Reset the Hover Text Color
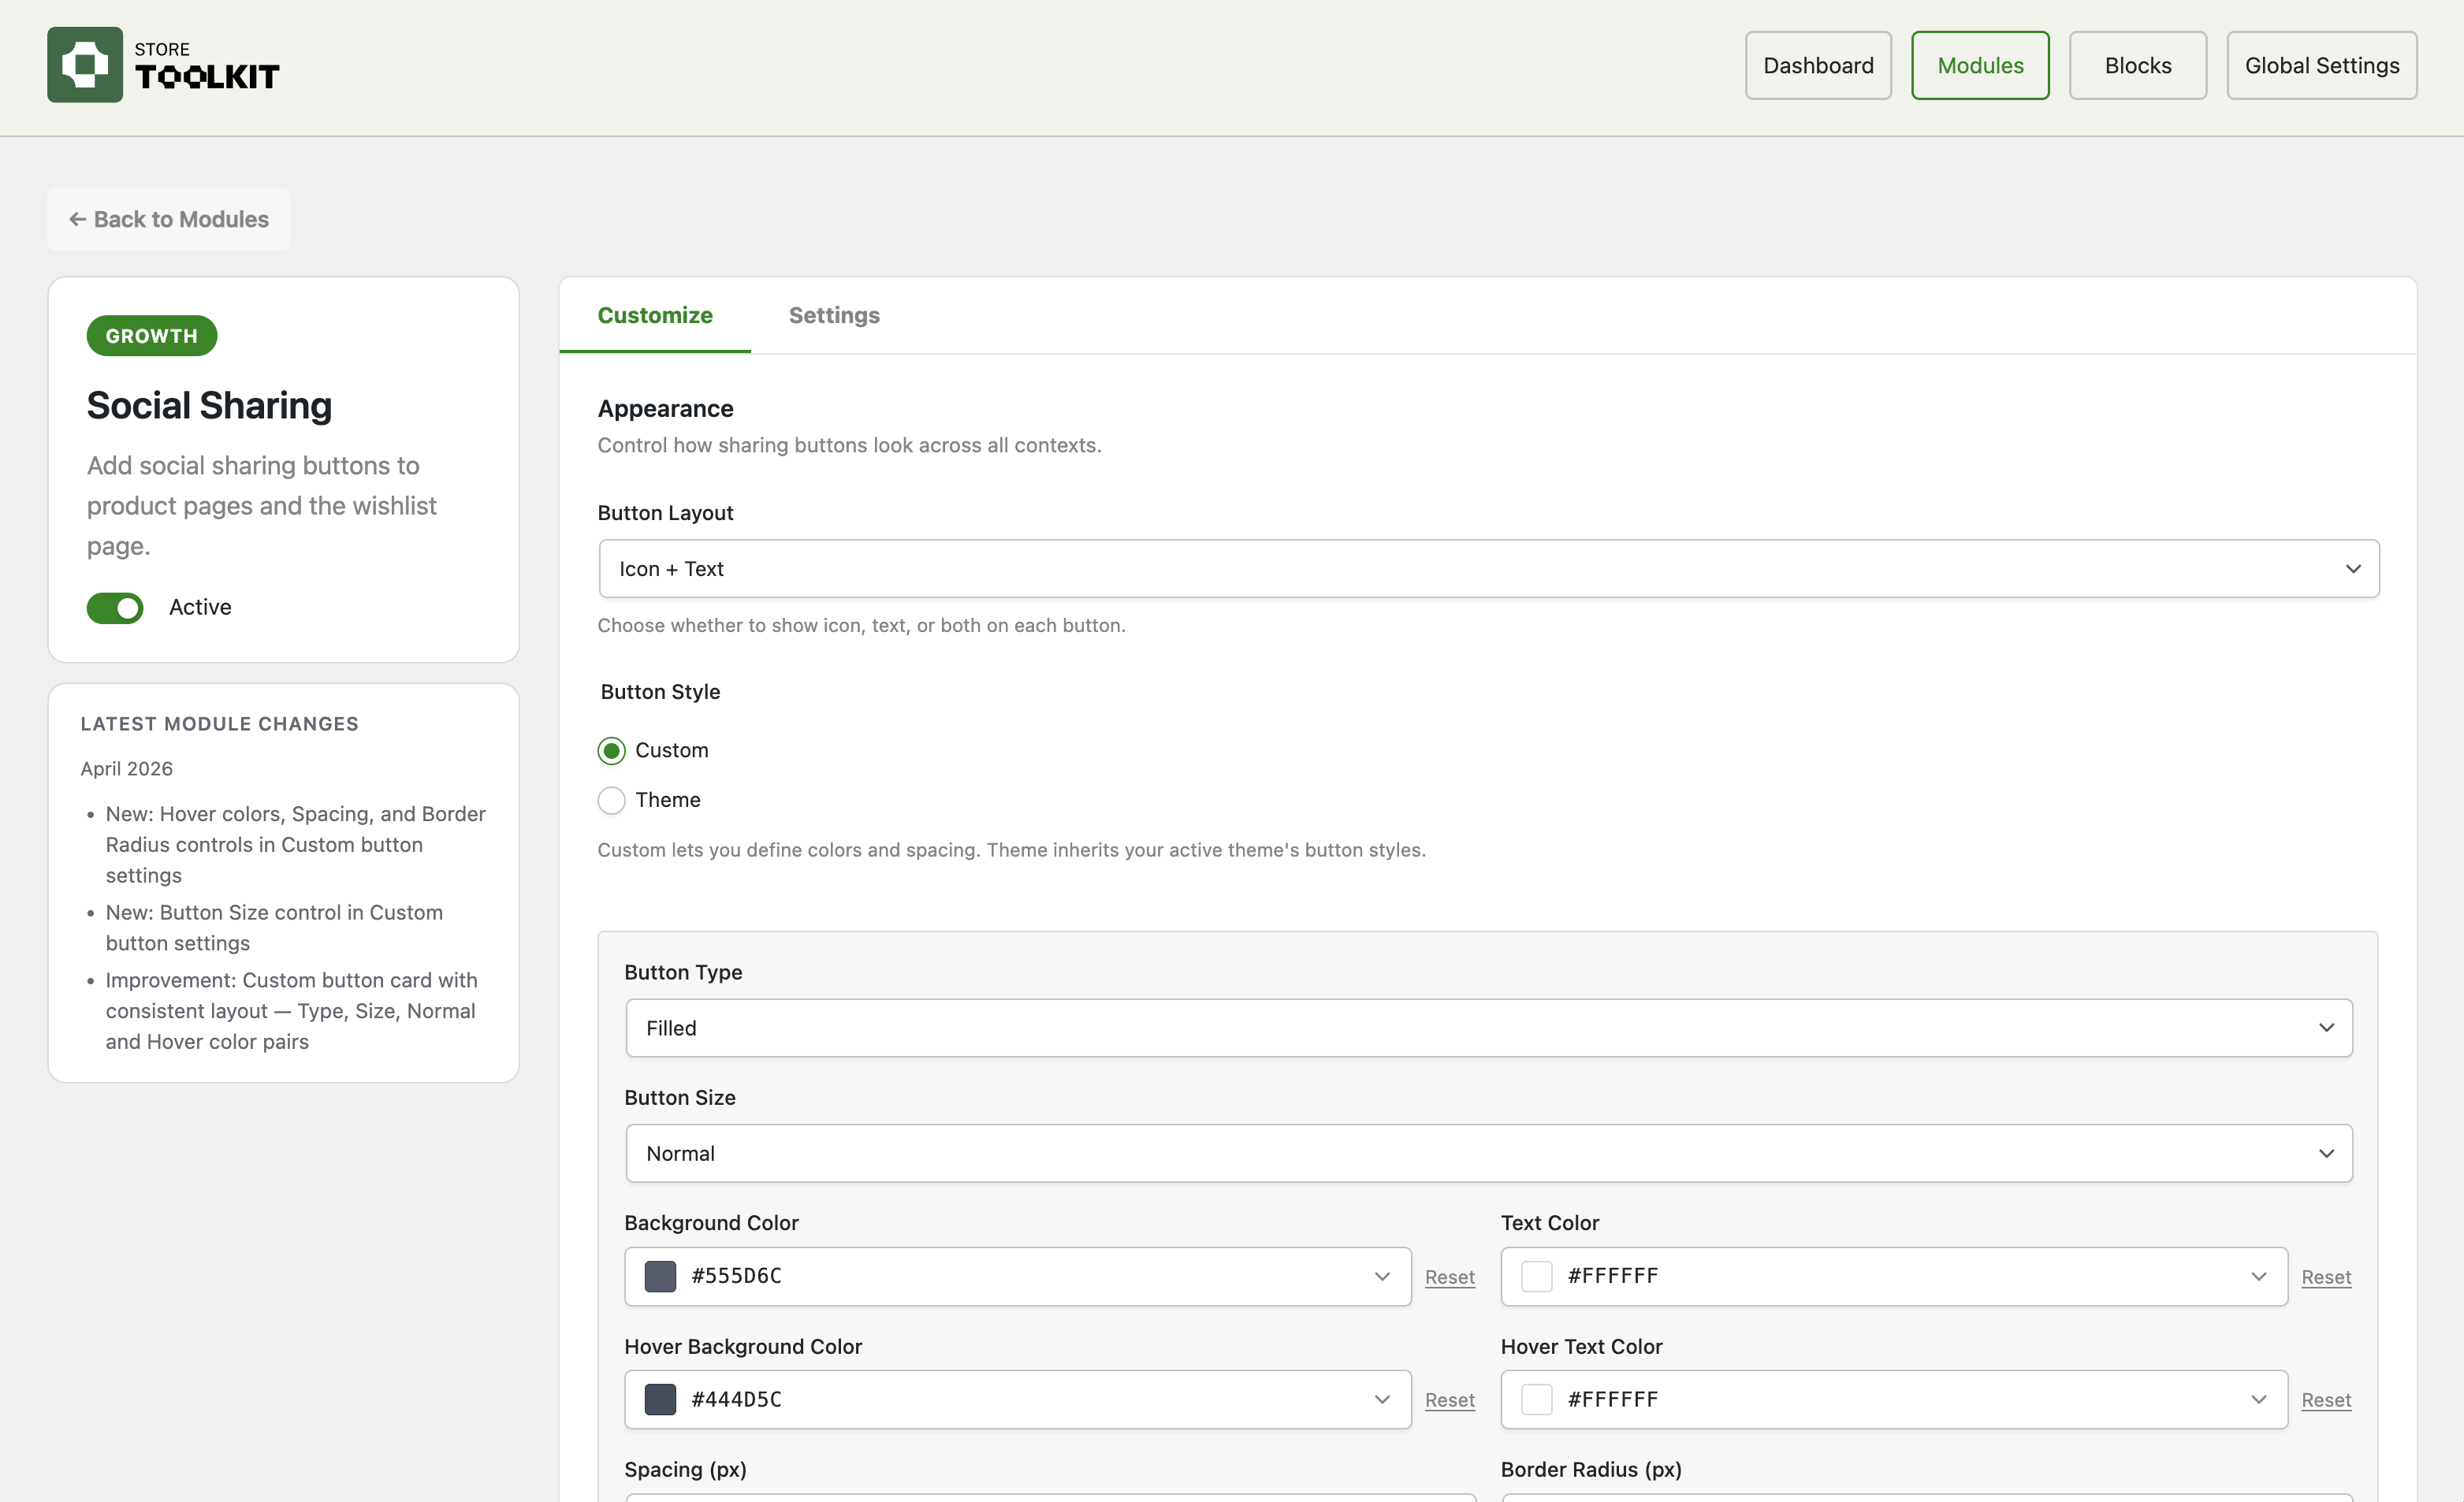2464x1502 pixels. pos(2326,1400)
